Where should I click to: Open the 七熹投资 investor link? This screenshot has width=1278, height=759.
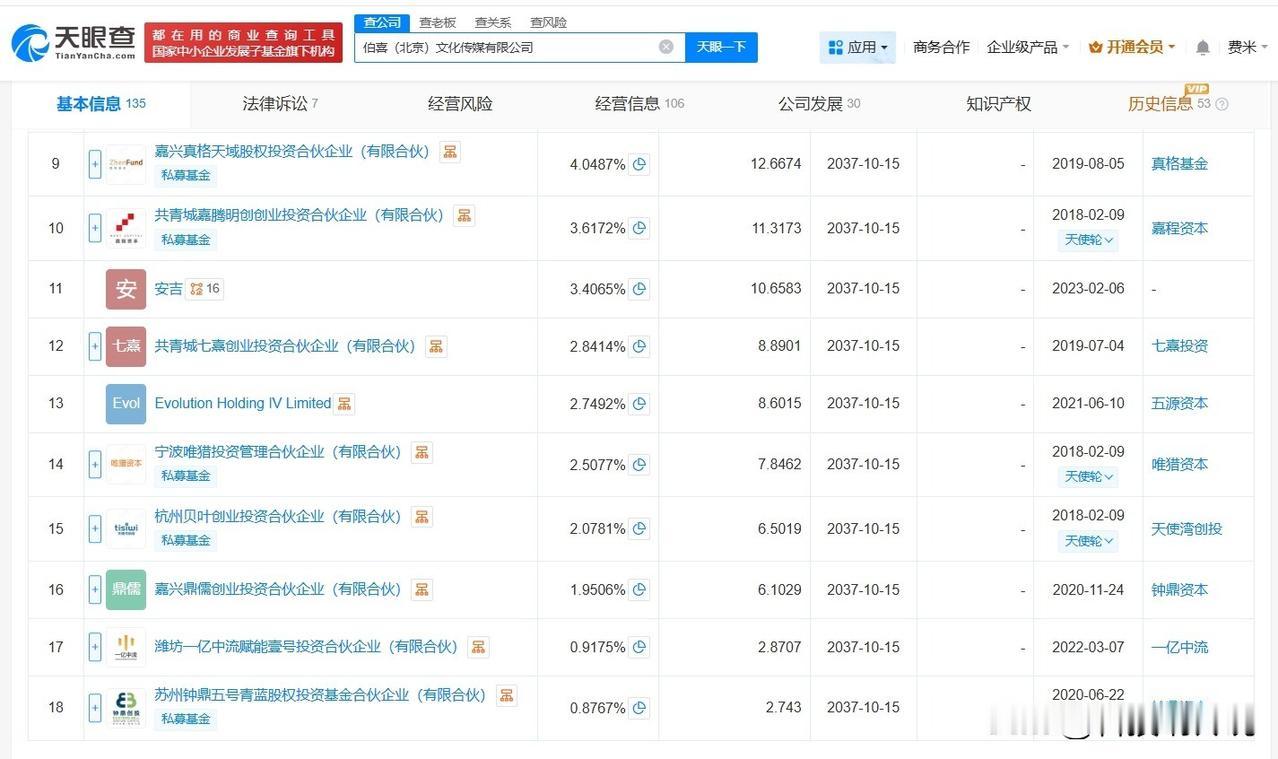(x=1179, y=347)
